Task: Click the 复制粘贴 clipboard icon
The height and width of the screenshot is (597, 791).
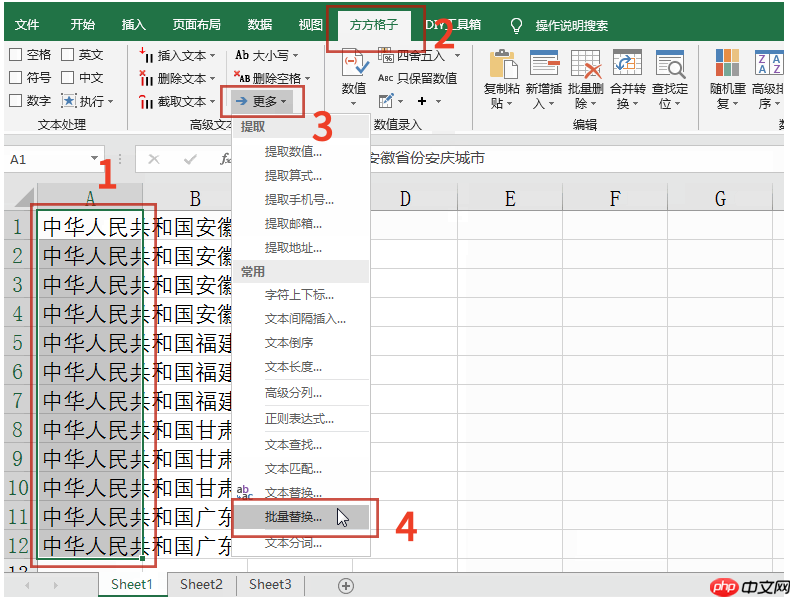Action: 502,64
